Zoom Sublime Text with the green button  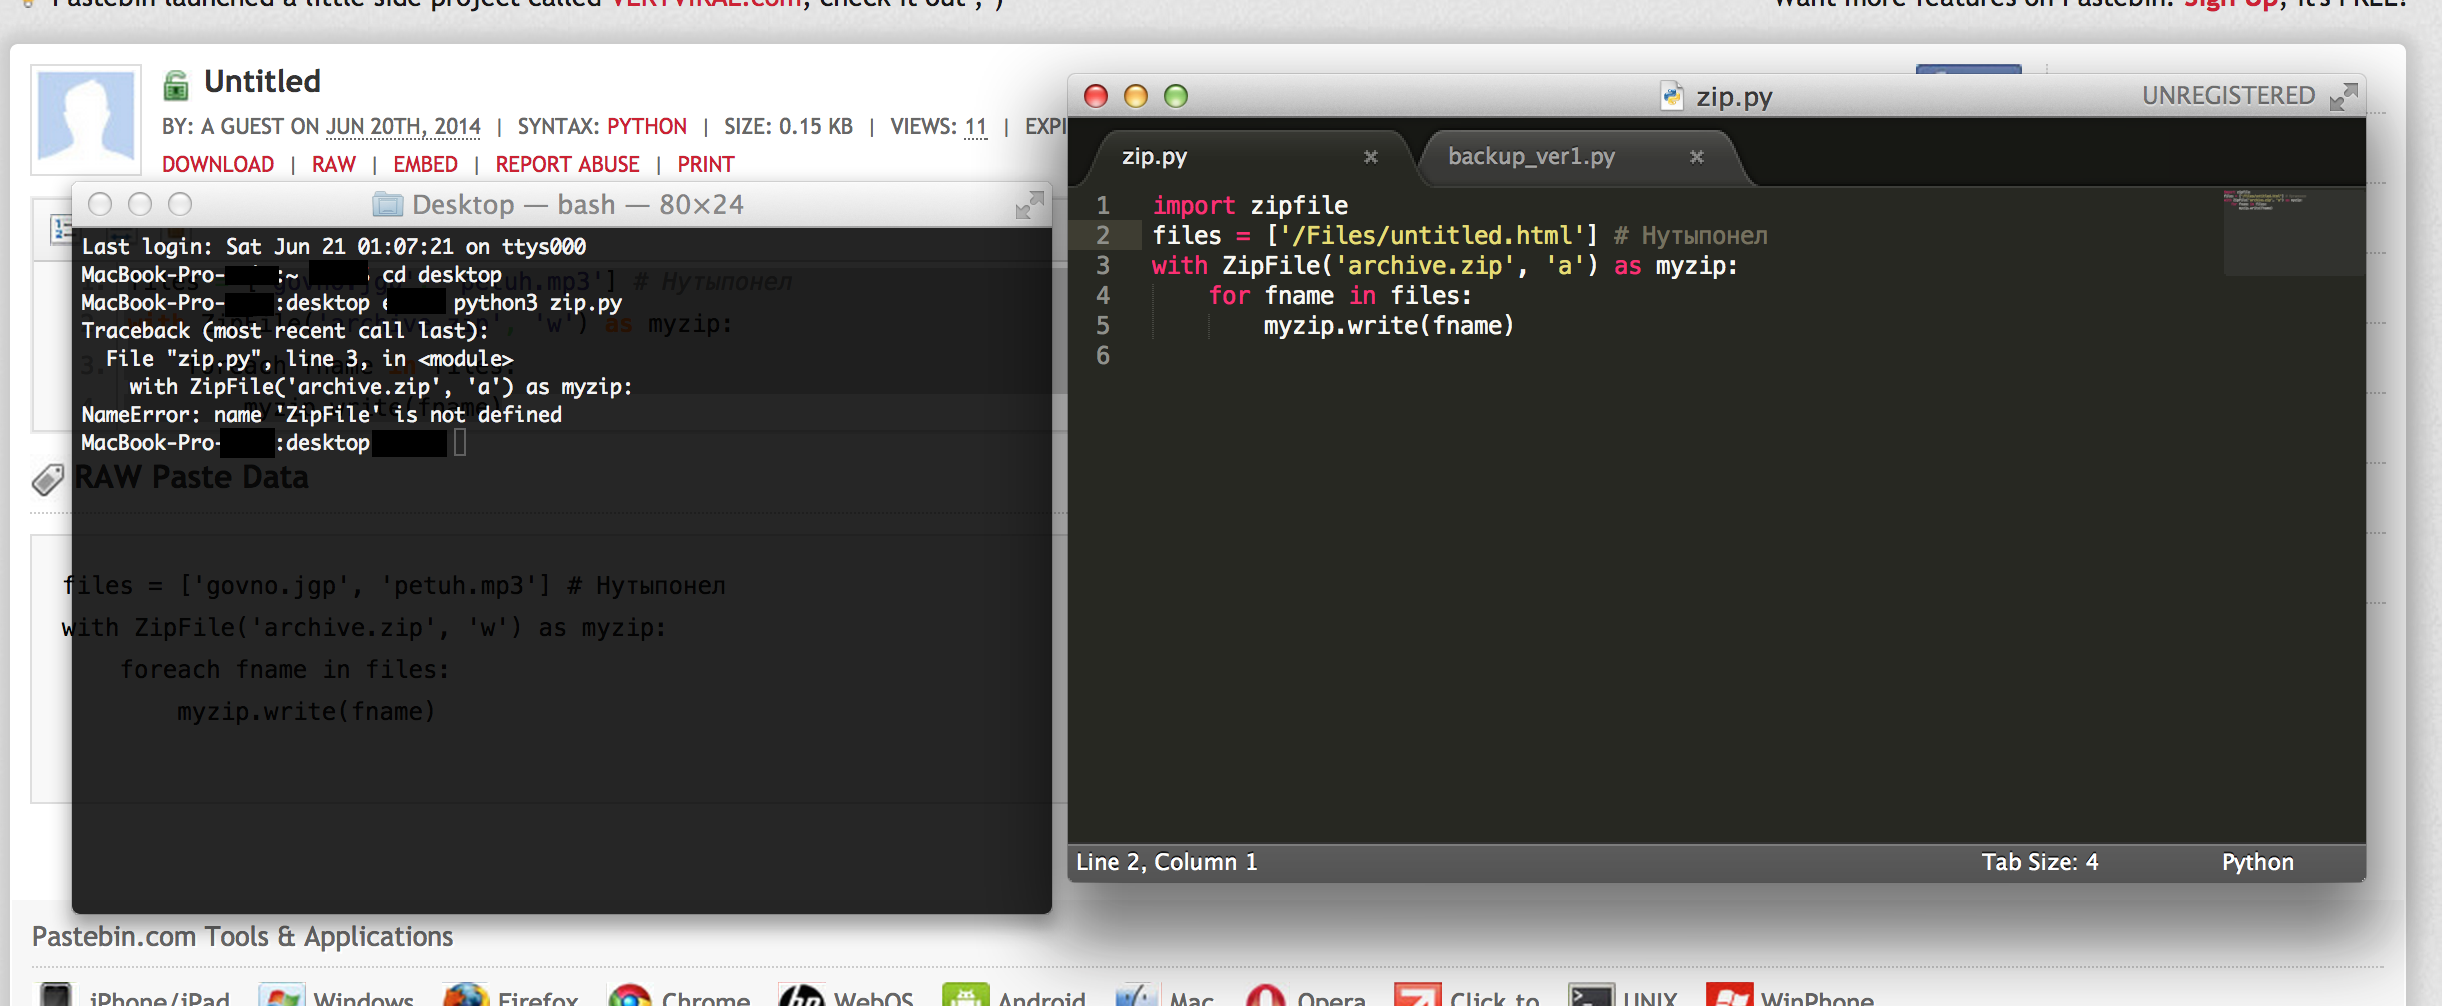coord(1176,96)
